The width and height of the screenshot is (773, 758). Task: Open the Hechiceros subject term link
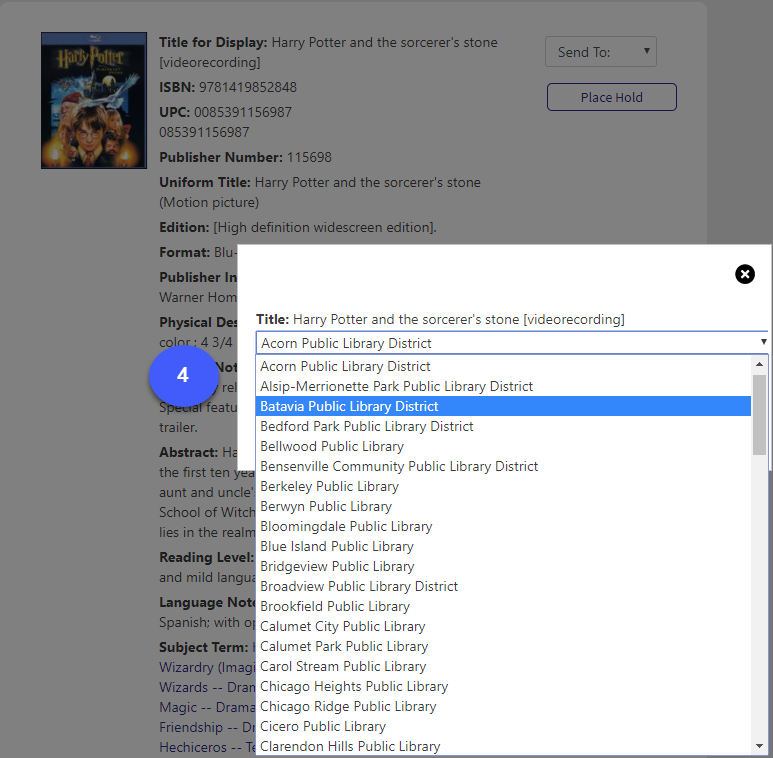click(207, 747)
